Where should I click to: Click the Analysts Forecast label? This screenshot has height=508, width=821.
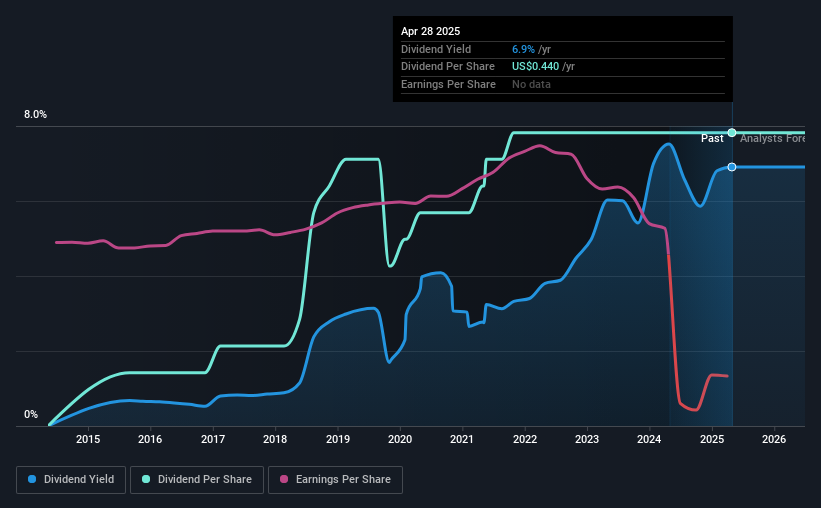coord(772,138)
